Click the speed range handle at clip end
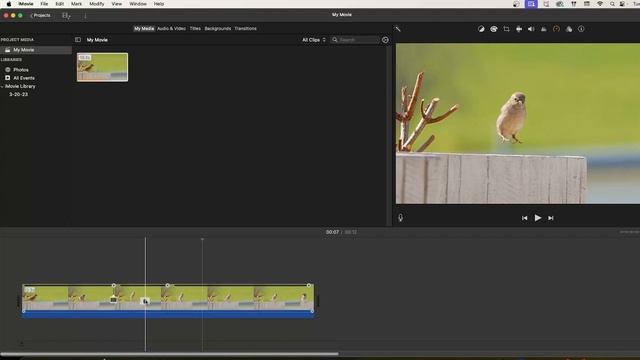 tap(309, 285)
